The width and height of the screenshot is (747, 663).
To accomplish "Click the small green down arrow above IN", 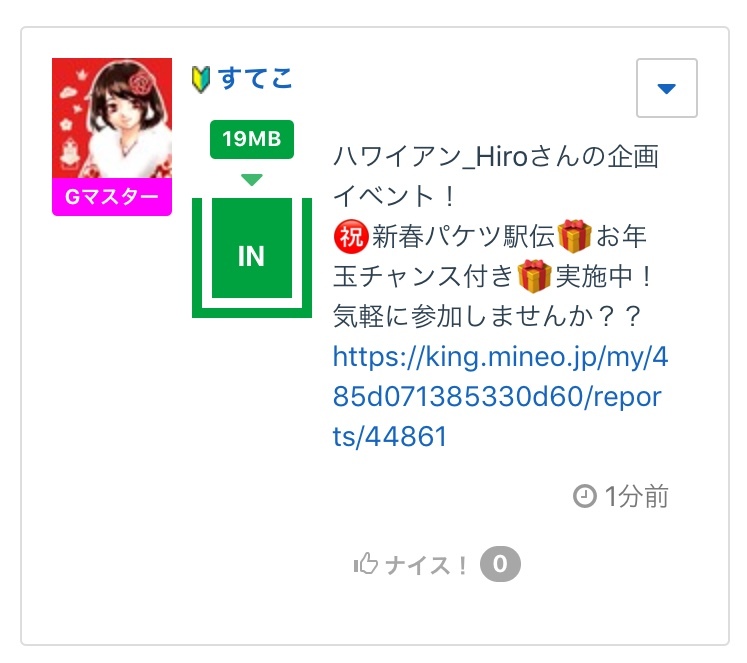I will coord(252,180).
